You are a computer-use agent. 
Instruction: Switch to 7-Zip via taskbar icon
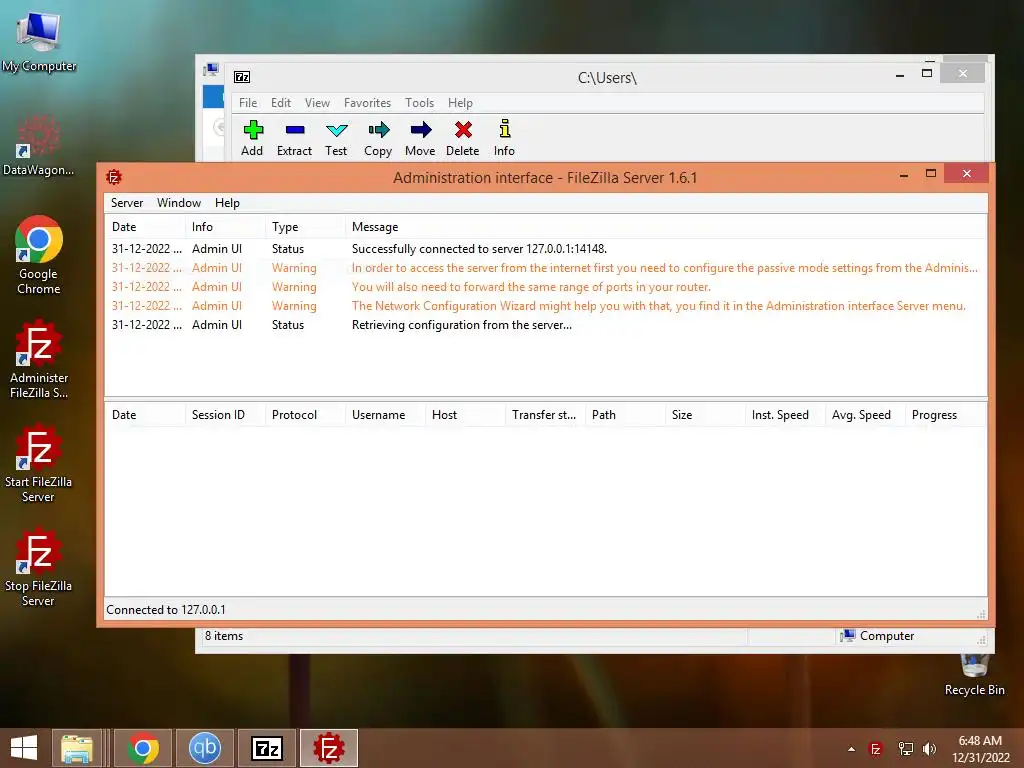[x=267, y=748]
